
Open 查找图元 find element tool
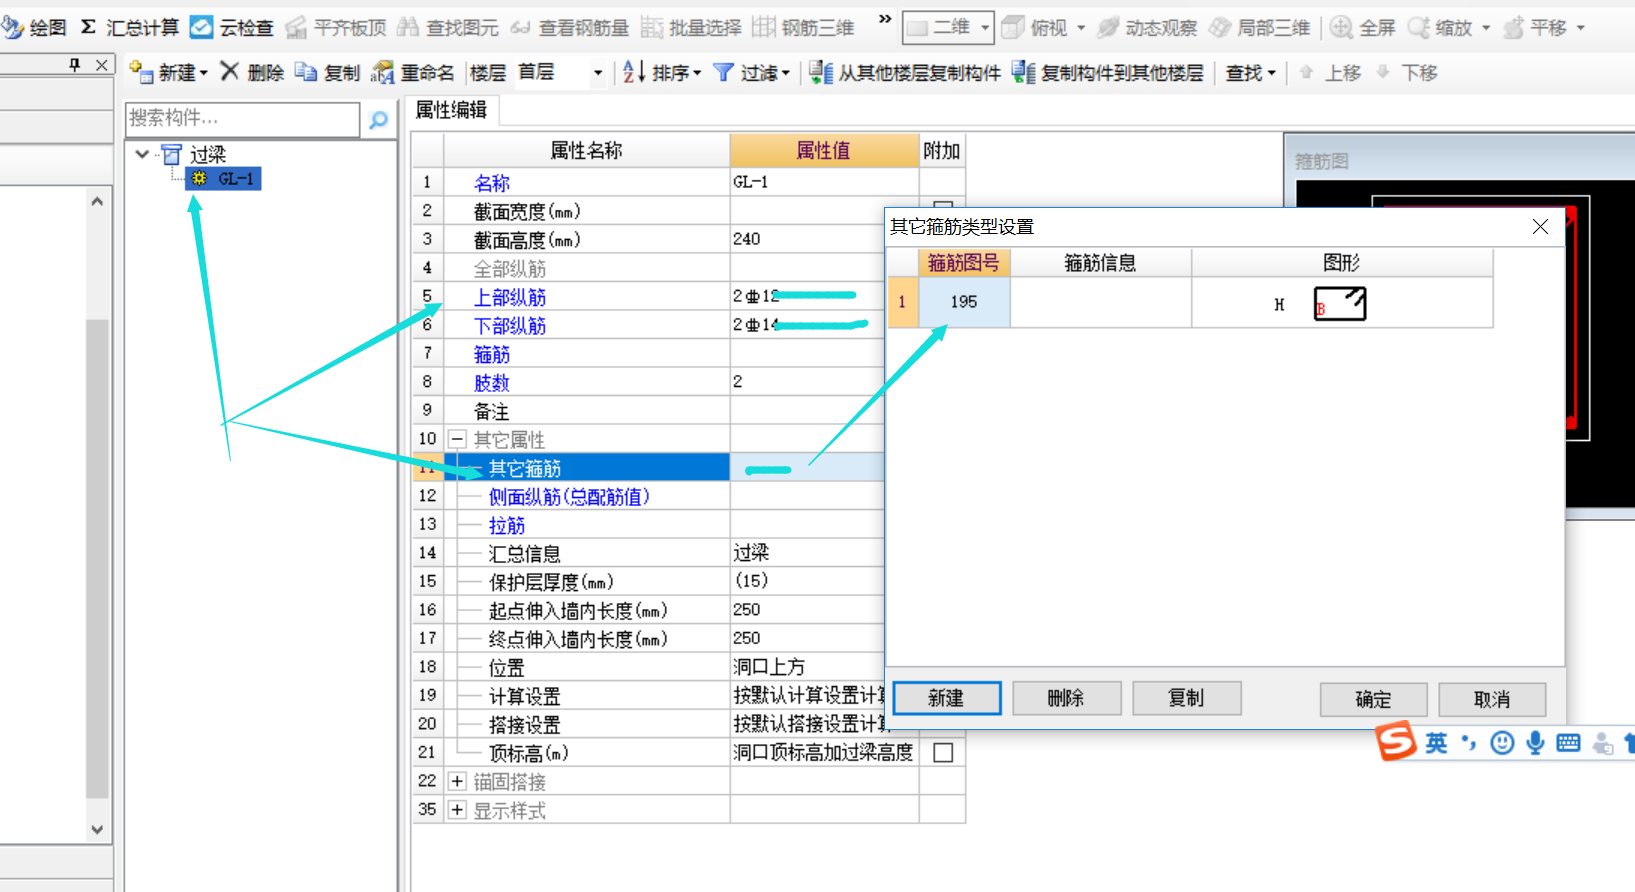(x=448, y=27)
